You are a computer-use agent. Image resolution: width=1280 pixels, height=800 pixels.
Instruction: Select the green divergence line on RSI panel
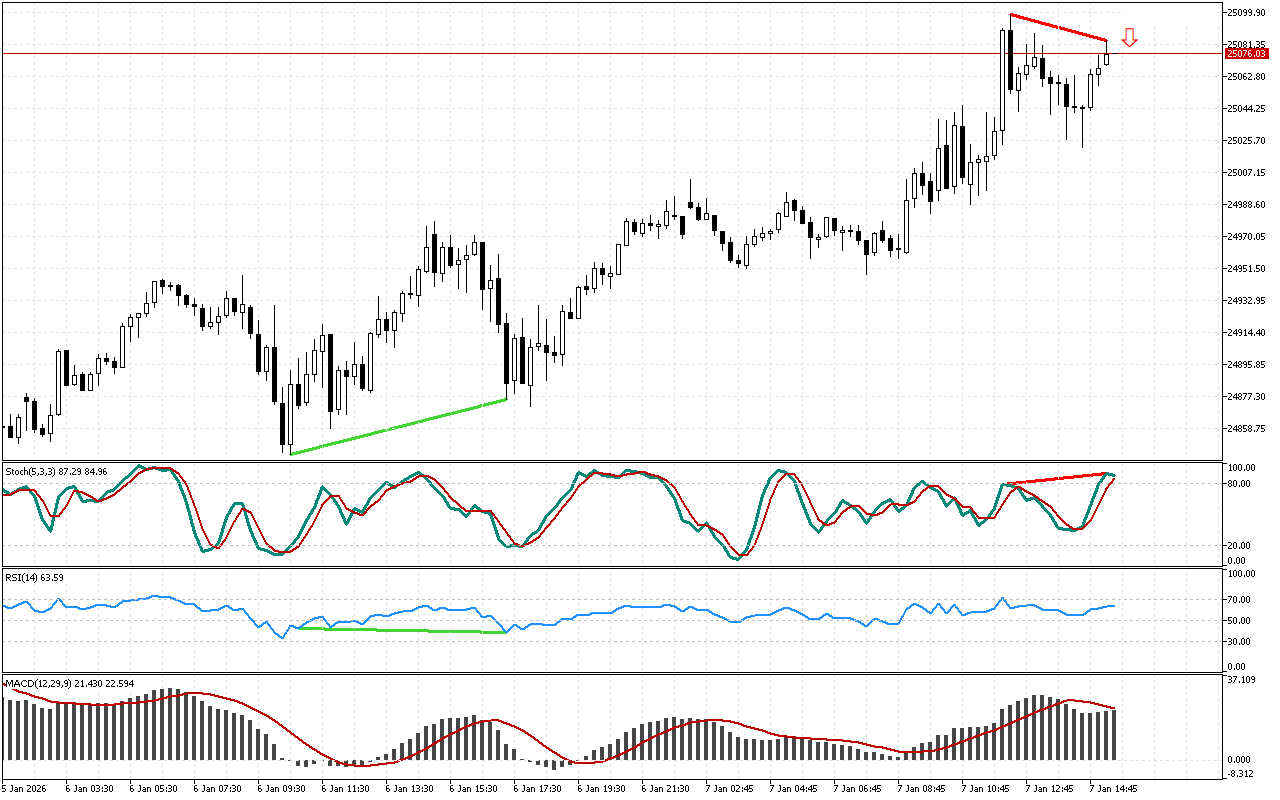coord(400,630)
